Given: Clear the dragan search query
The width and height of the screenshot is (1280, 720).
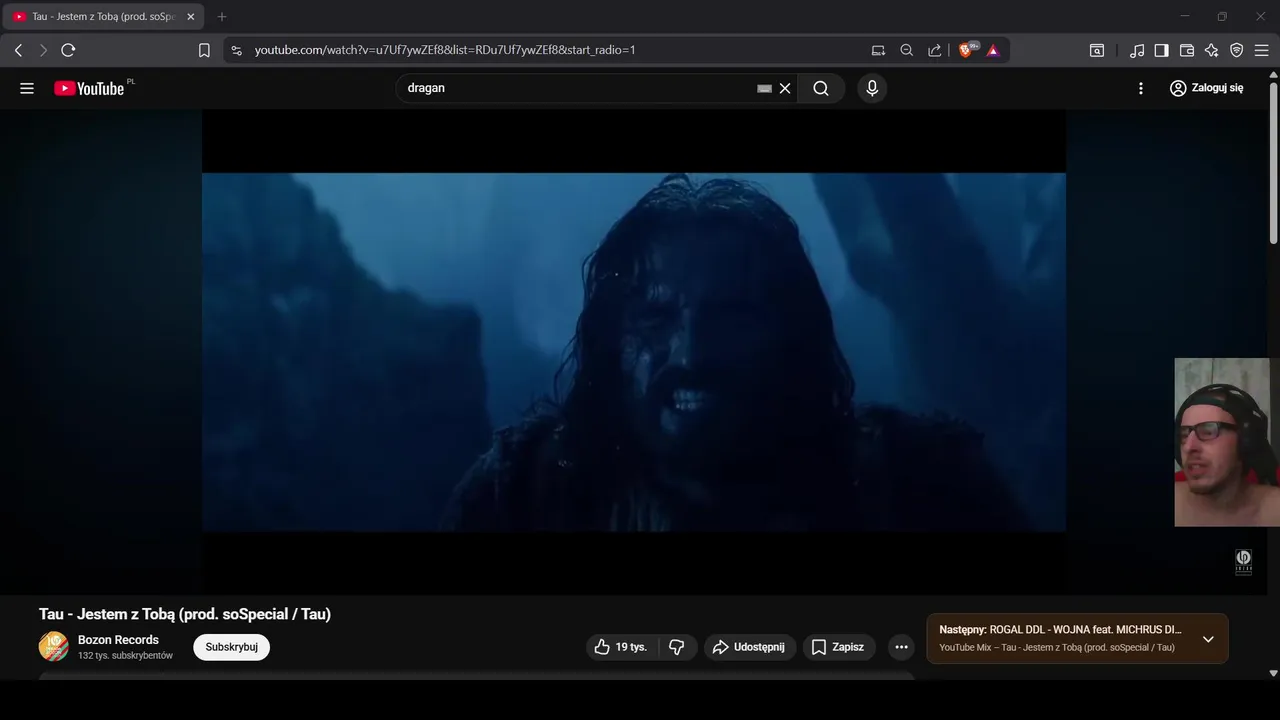Looking at the screenshot, I should pyautogui.click(x=785, y=88).
